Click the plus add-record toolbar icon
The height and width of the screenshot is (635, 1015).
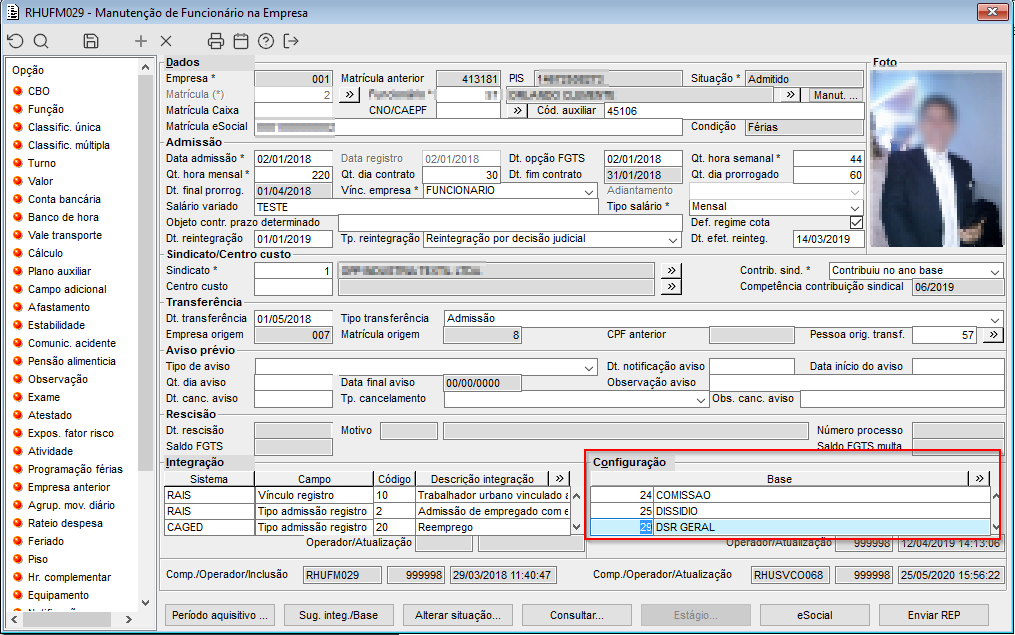pos(140,41)
